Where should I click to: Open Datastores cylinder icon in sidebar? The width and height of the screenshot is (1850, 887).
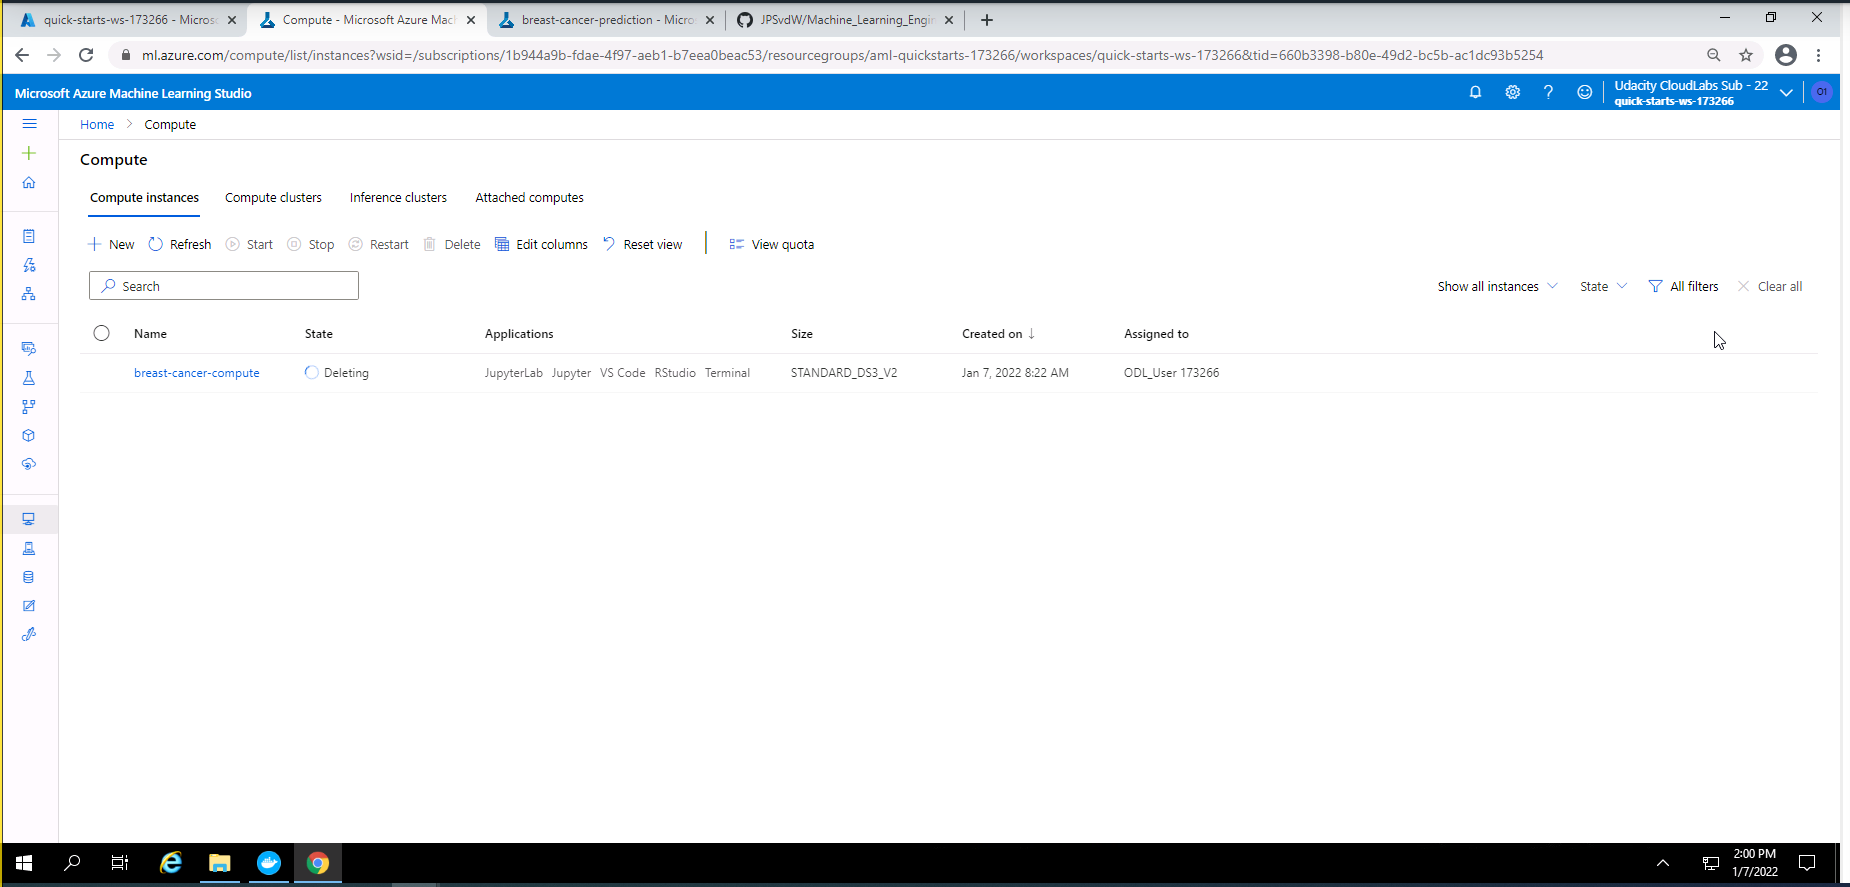coord(29,577)
